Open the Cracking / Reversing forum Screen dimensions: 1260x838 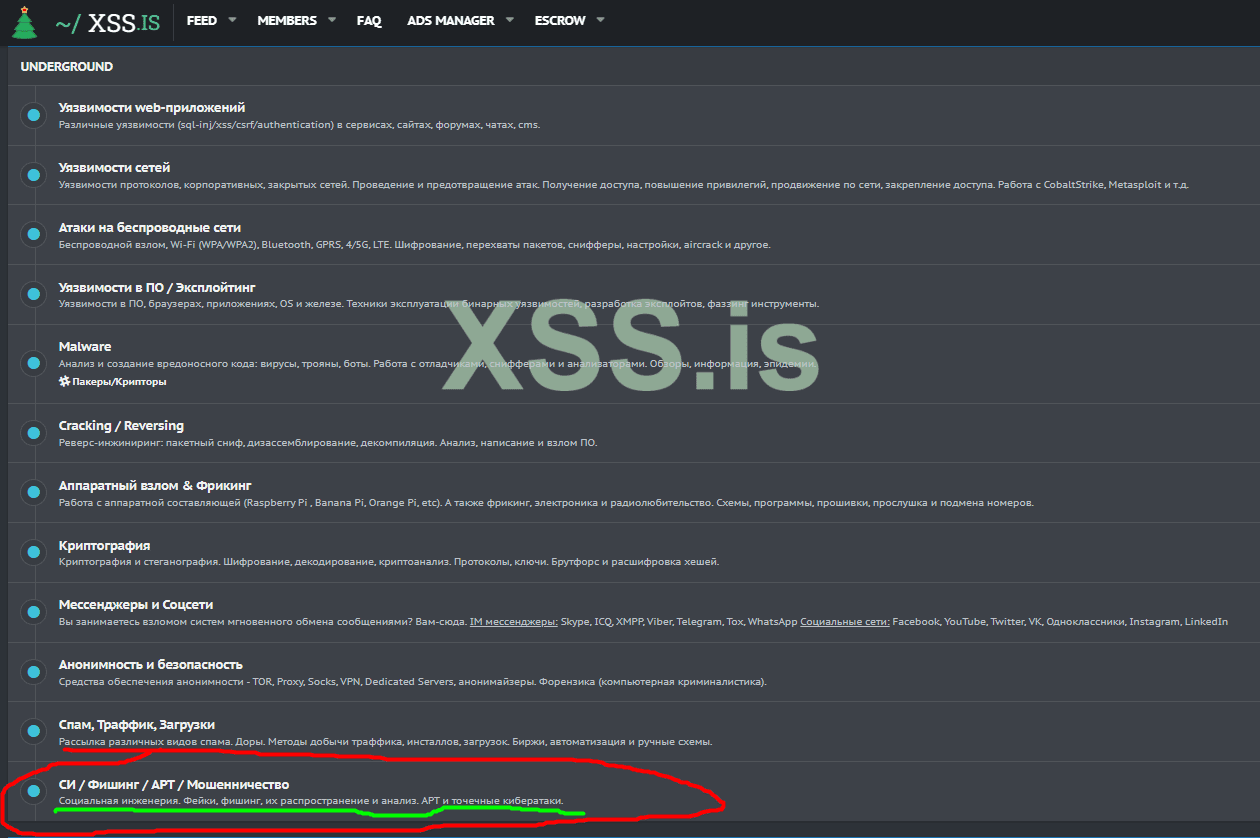pos(122,425)
